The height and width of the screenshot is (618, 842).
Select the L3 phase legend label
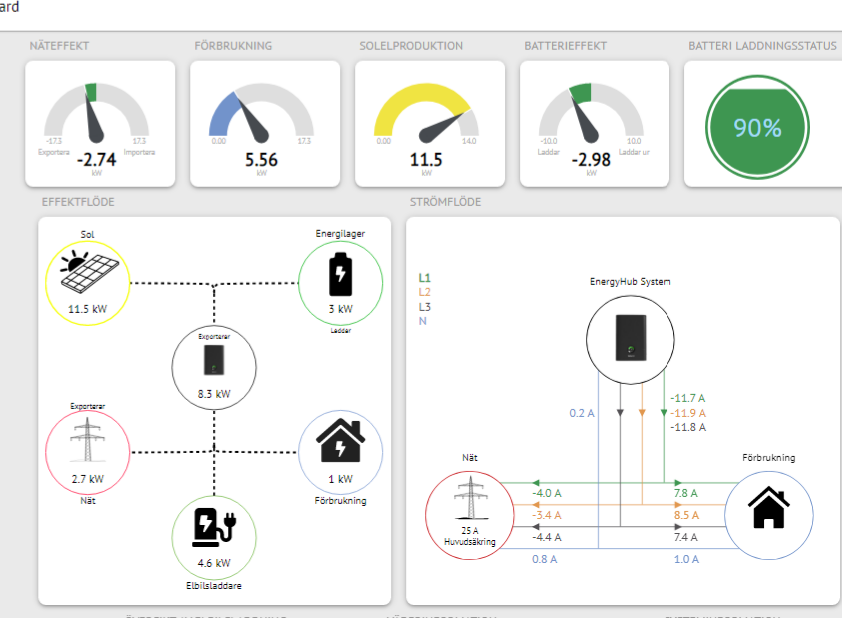click(x=425, y=306)
